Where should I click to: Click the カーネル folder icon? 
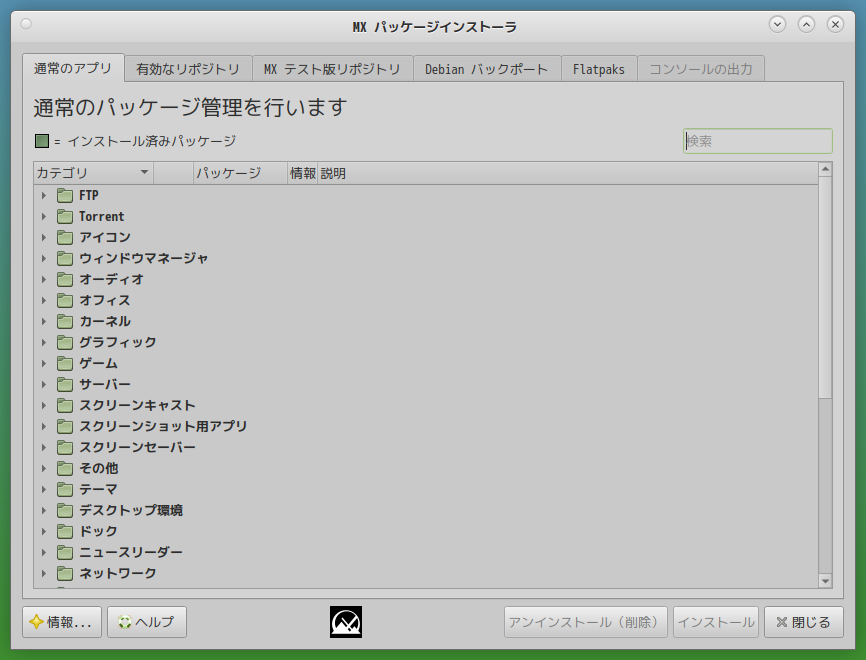(x=65, y=321)
